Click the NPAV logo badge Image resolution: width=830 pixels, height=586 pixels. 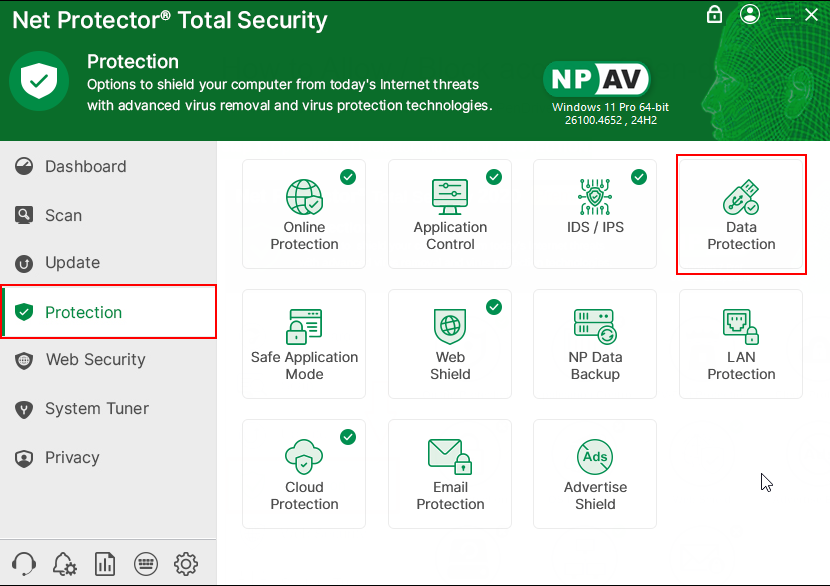[x=597, y=79]
